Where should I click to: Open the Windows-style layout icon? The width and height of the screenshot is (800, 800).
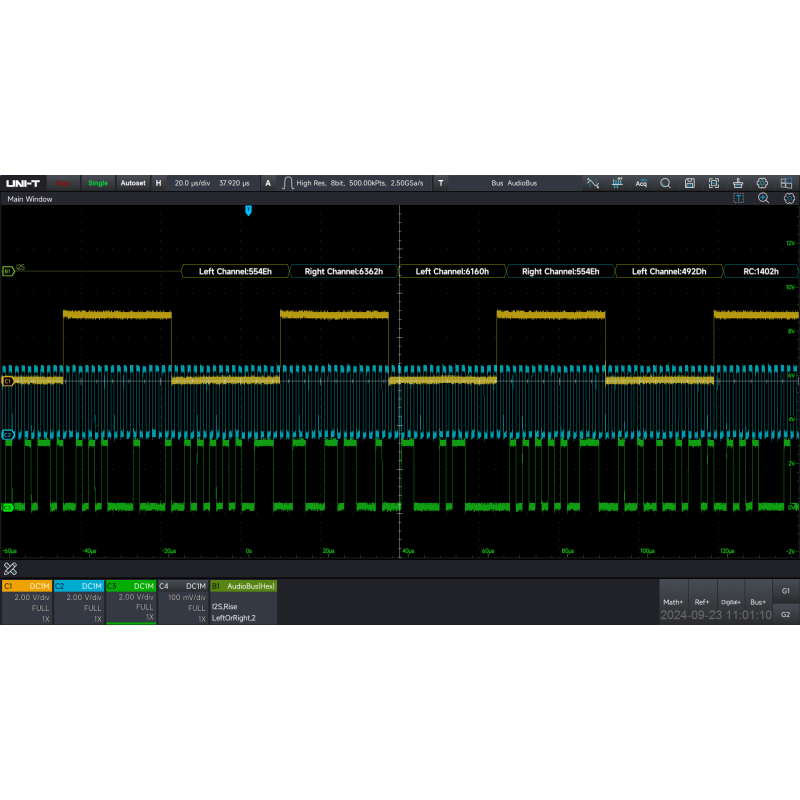point(786,183)
